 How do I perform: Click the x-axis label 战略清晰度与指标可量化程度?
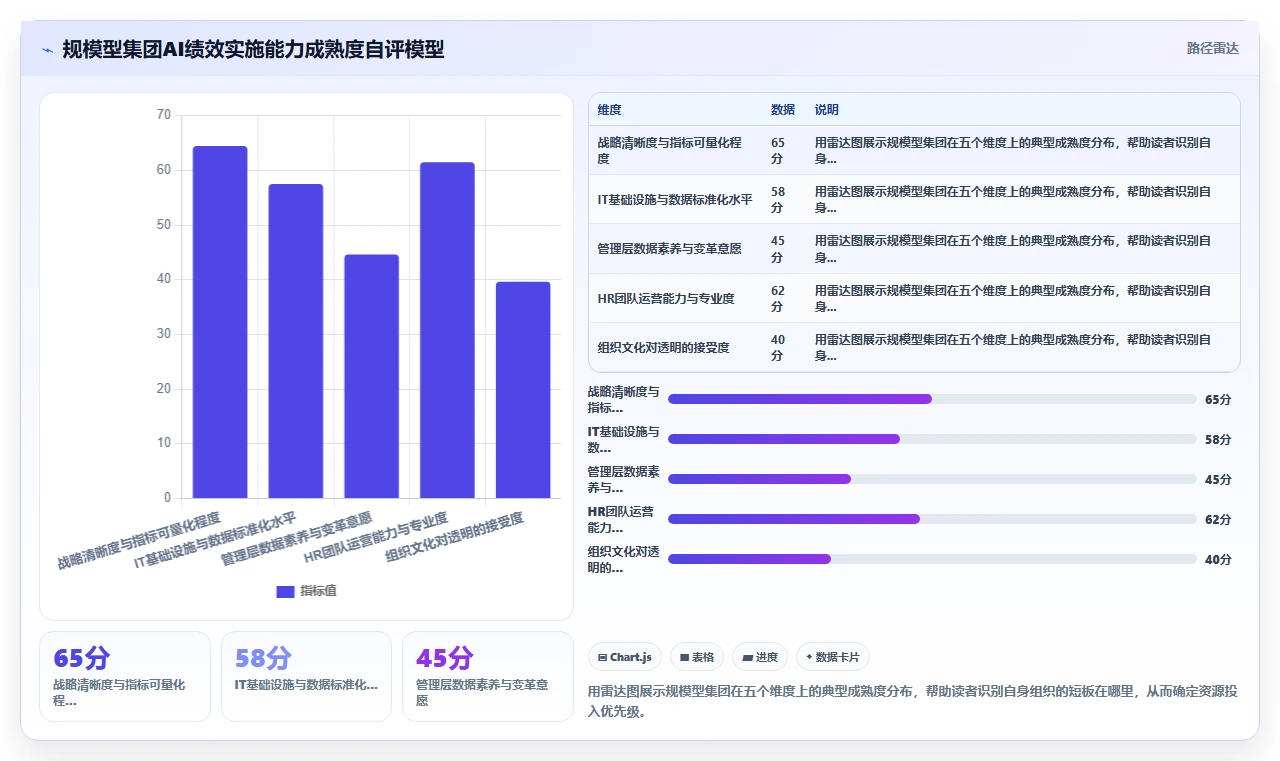tap(138, 540)
